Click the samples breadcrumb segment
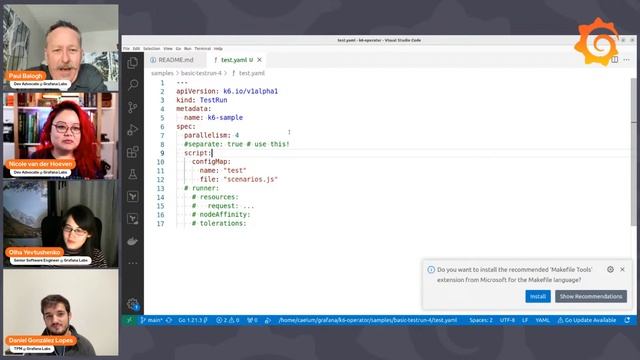 pos(162,73)
